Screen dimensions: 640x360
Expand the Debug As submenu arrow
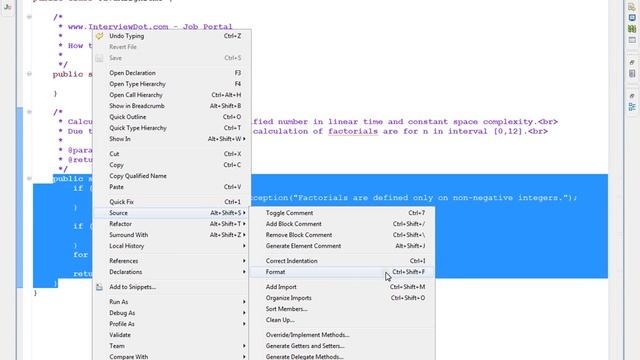tap(244, 313)
